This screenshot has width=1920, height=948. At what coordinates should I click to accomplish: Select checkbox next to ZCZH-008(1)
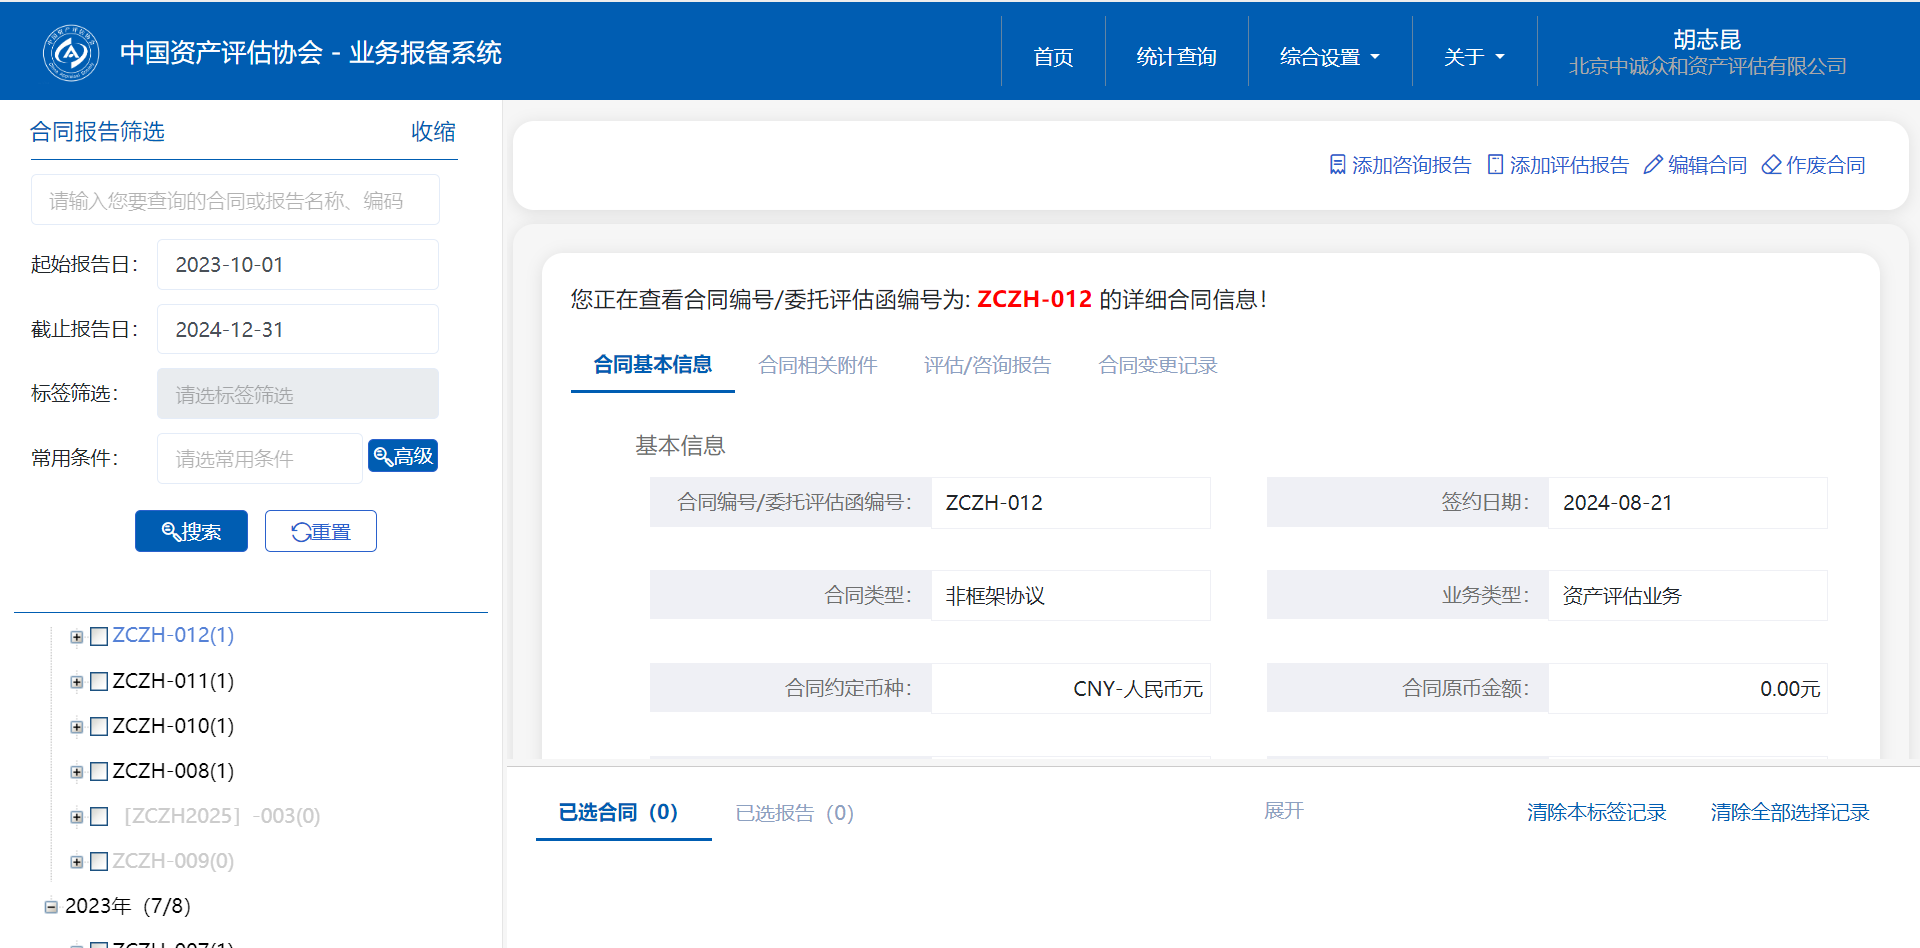click(x=99, y=772)
